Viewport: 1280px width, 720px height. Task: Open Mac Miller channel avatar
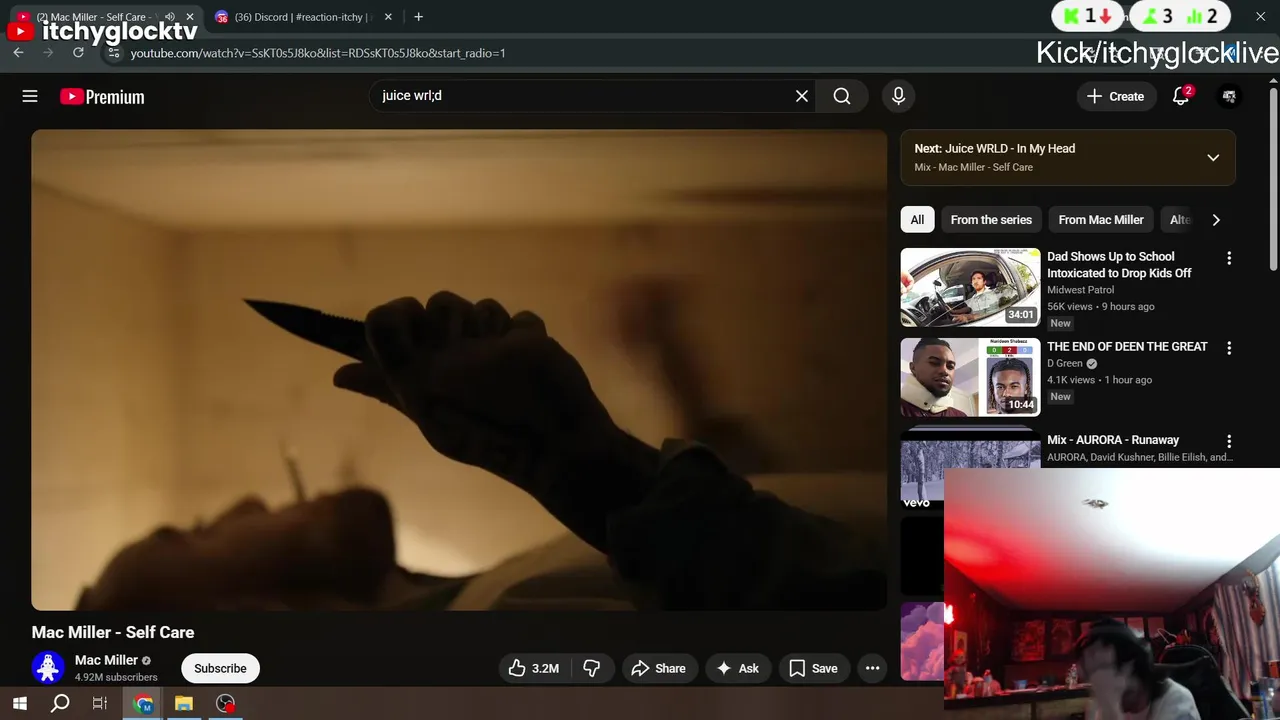(48, 667)
